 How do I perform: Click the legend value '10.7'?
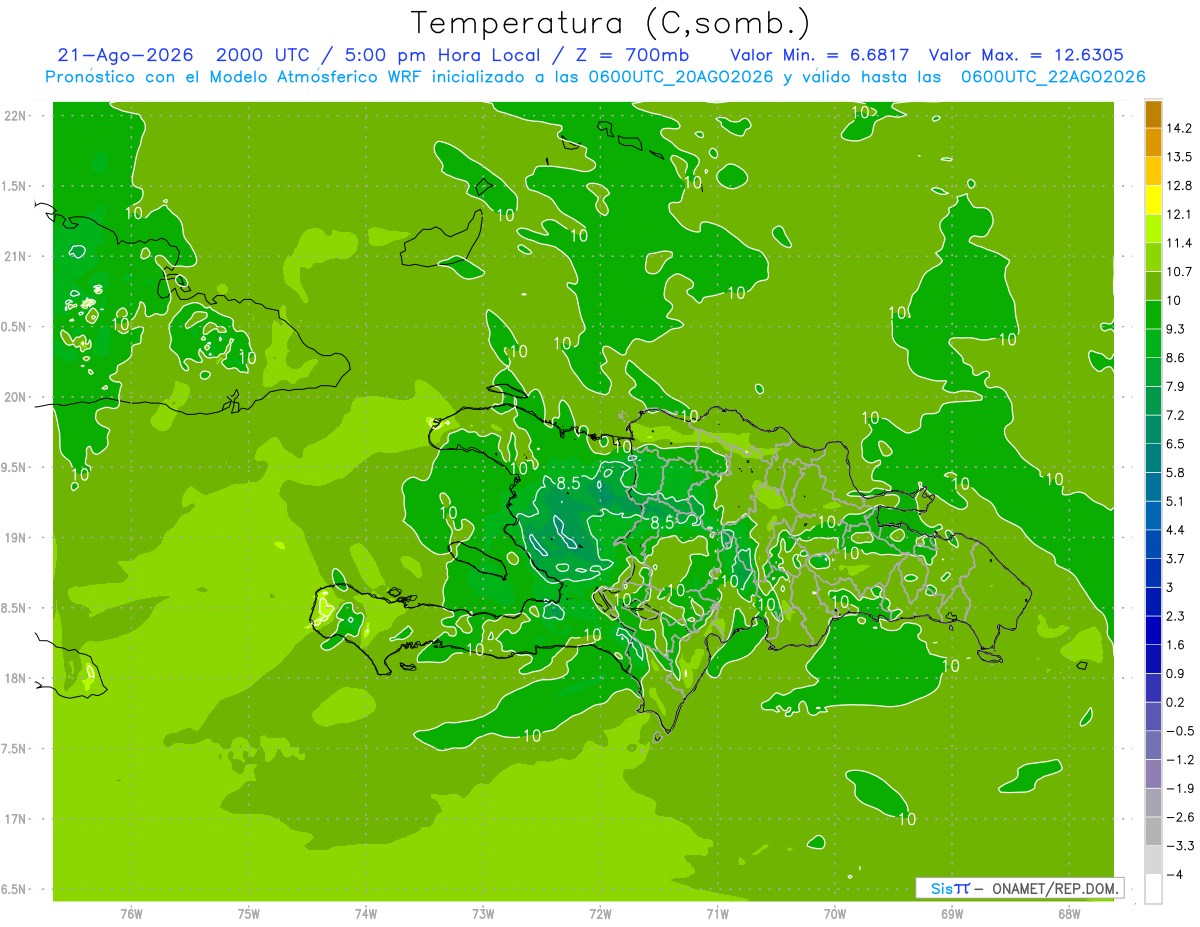coord(1180,272)
